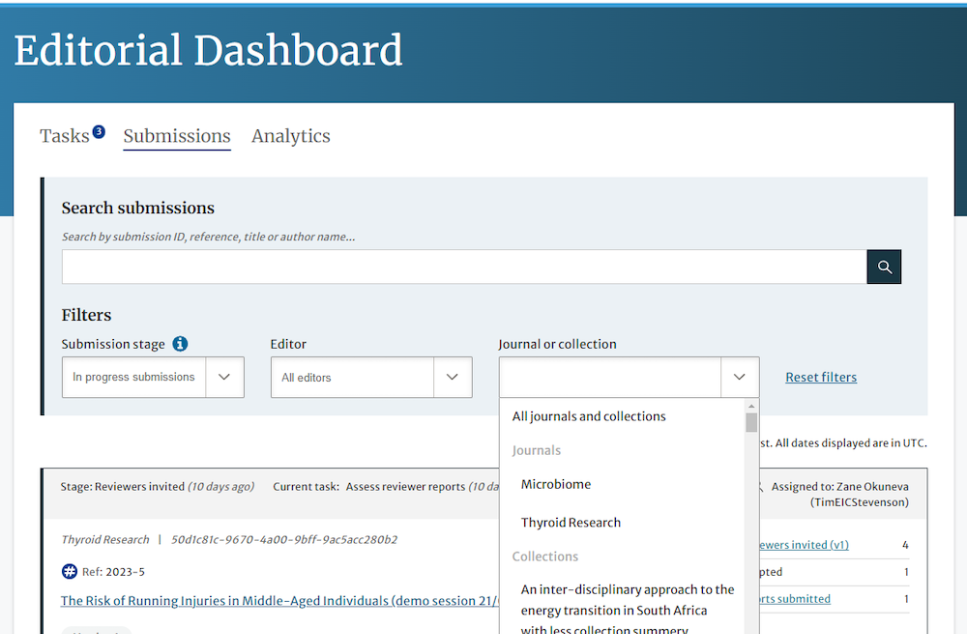Viewport: 967px width, 634px height.
Task: Collapse the Journal or collection dropdown chevron
Action: point(739,377)
